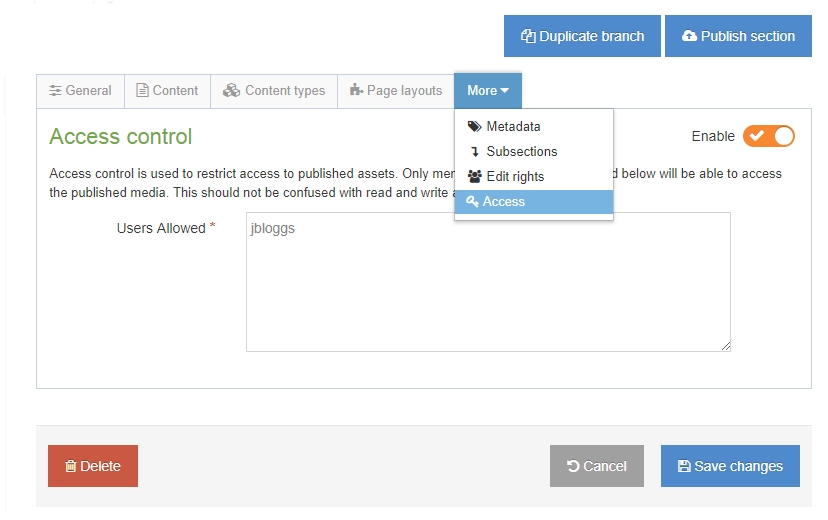Click the cubes icon on Content types tab
Viewport: 828px width, 520px height.
[x=231, y=91]
